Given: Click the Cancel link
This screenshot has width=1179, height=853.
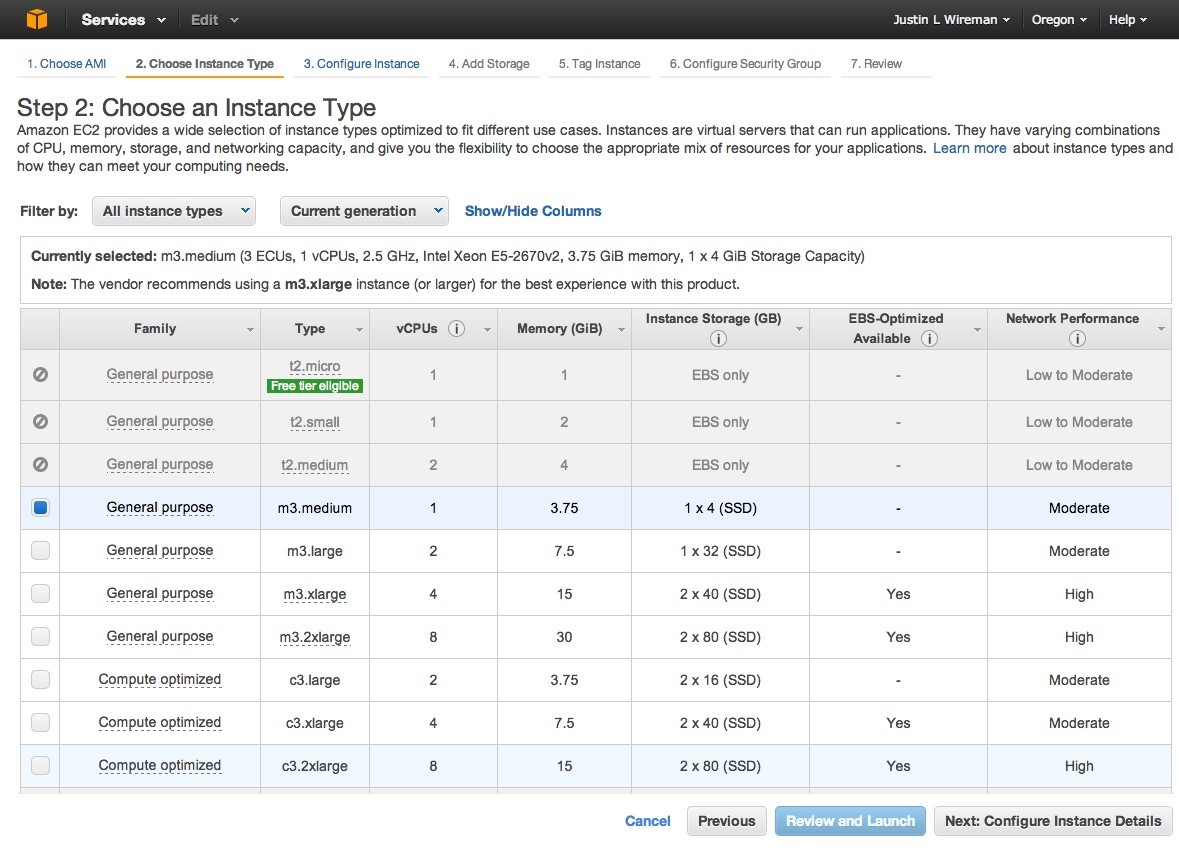Looking at the screenshot, I should [647, 821].
